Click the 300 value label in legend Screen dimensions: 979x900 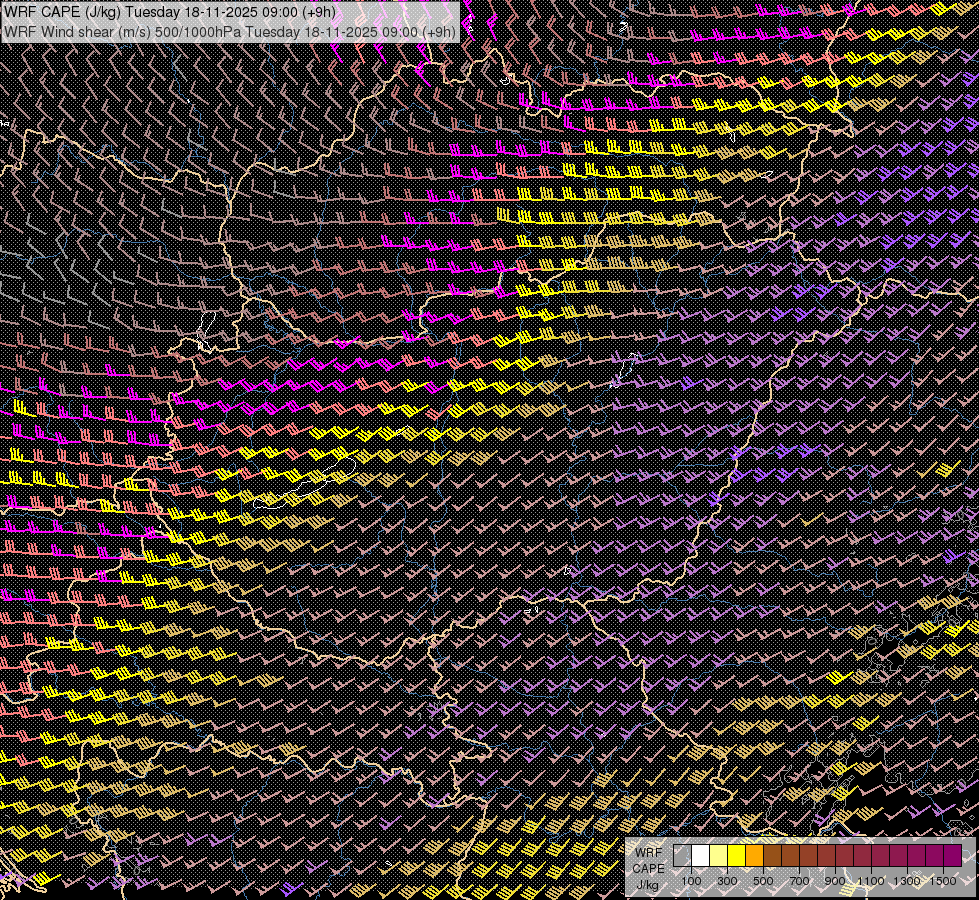[x=727, y=881]
